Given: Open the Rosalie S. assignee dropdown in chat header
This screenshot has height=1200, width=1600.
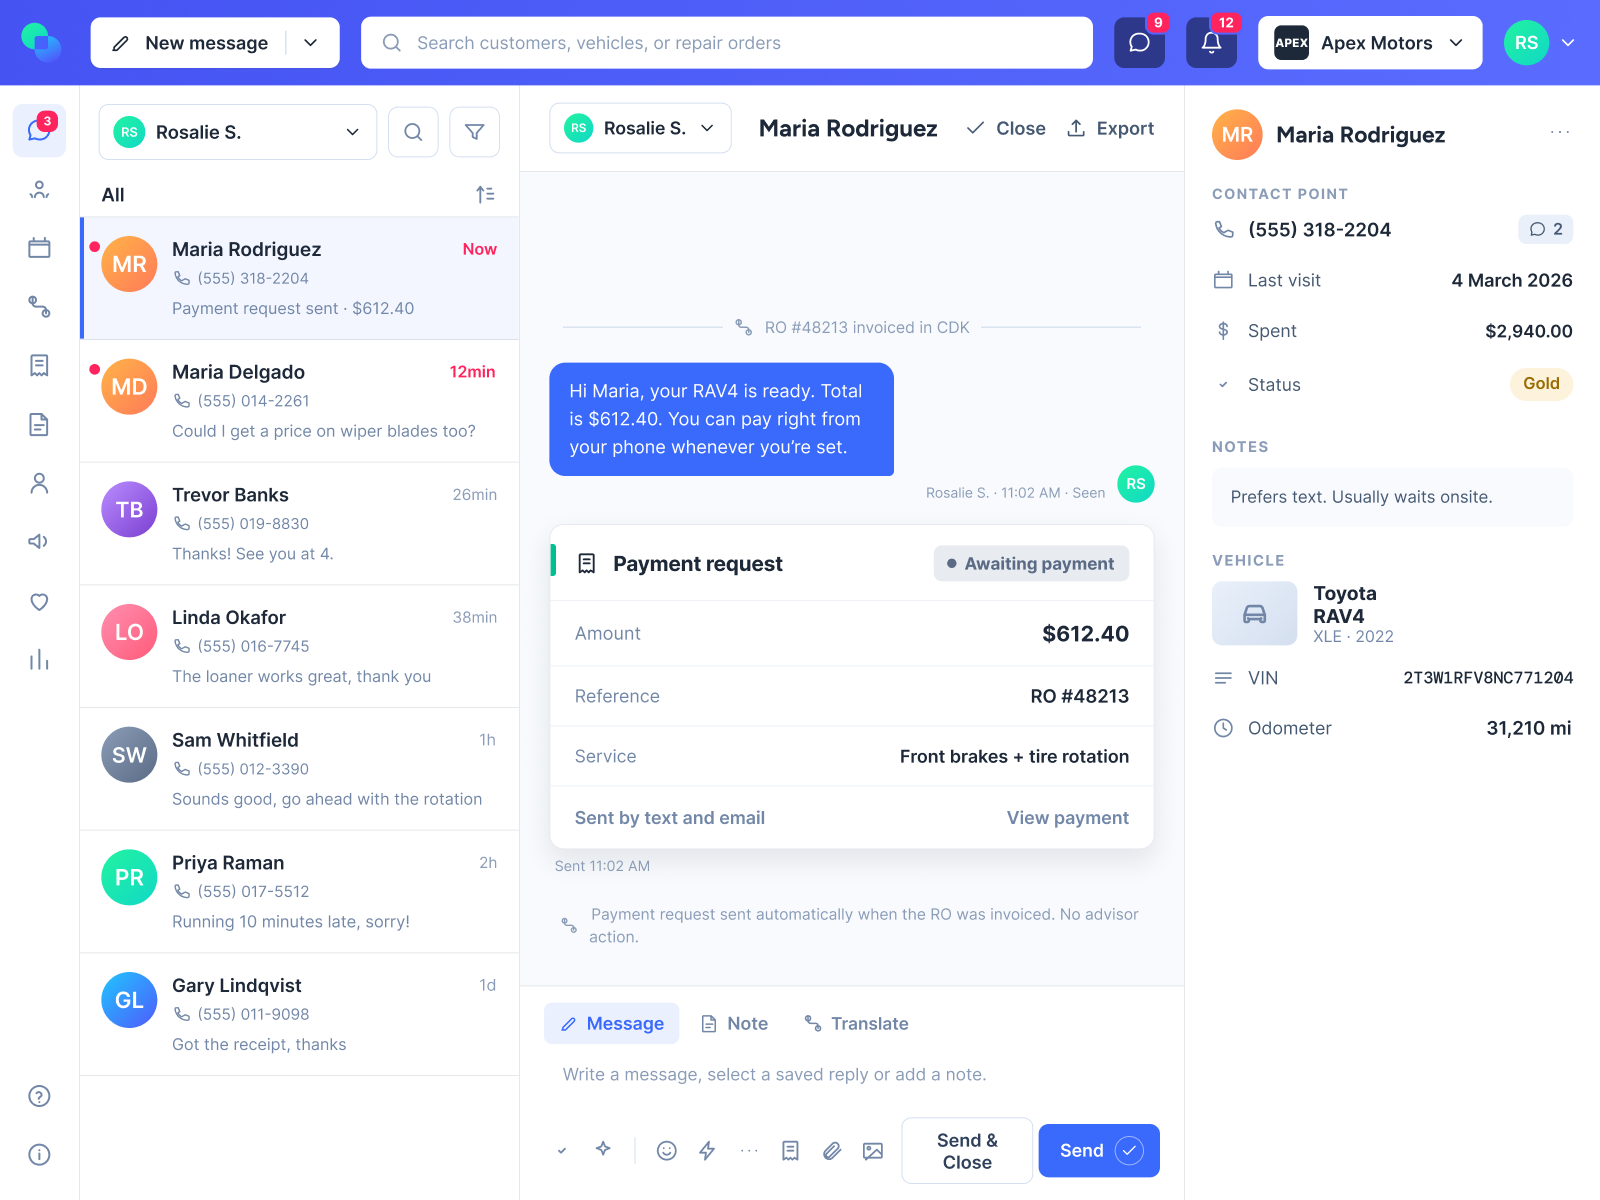Looking at the screenshot, I should pyautogui.click(x=640, y=128).
